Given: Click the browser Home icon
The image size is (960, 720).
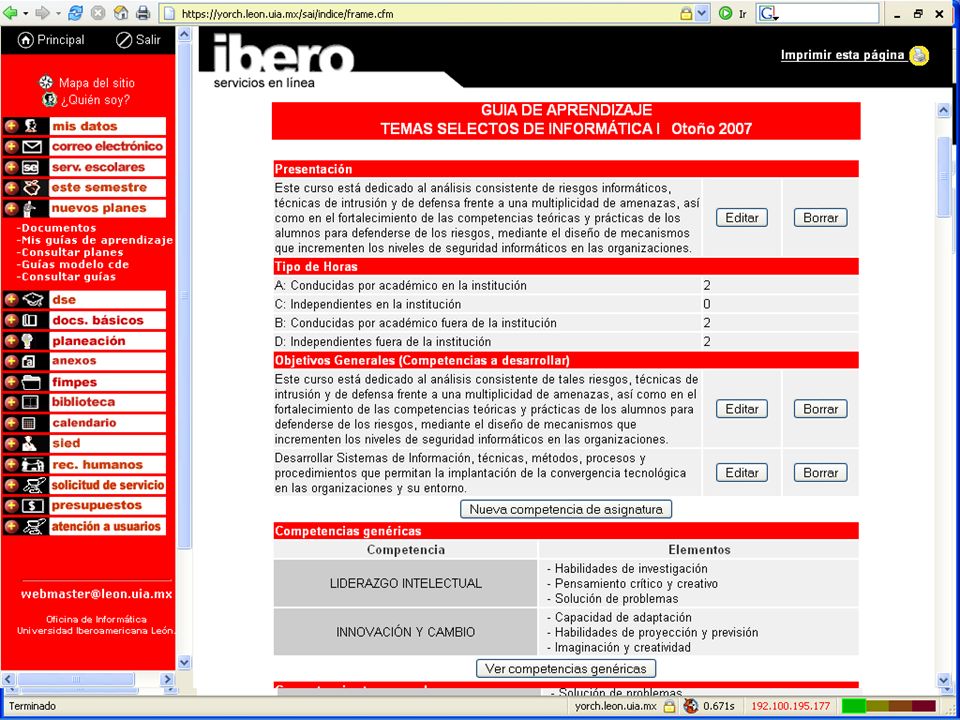Looking at the screenshot, I should pos(121,13).
